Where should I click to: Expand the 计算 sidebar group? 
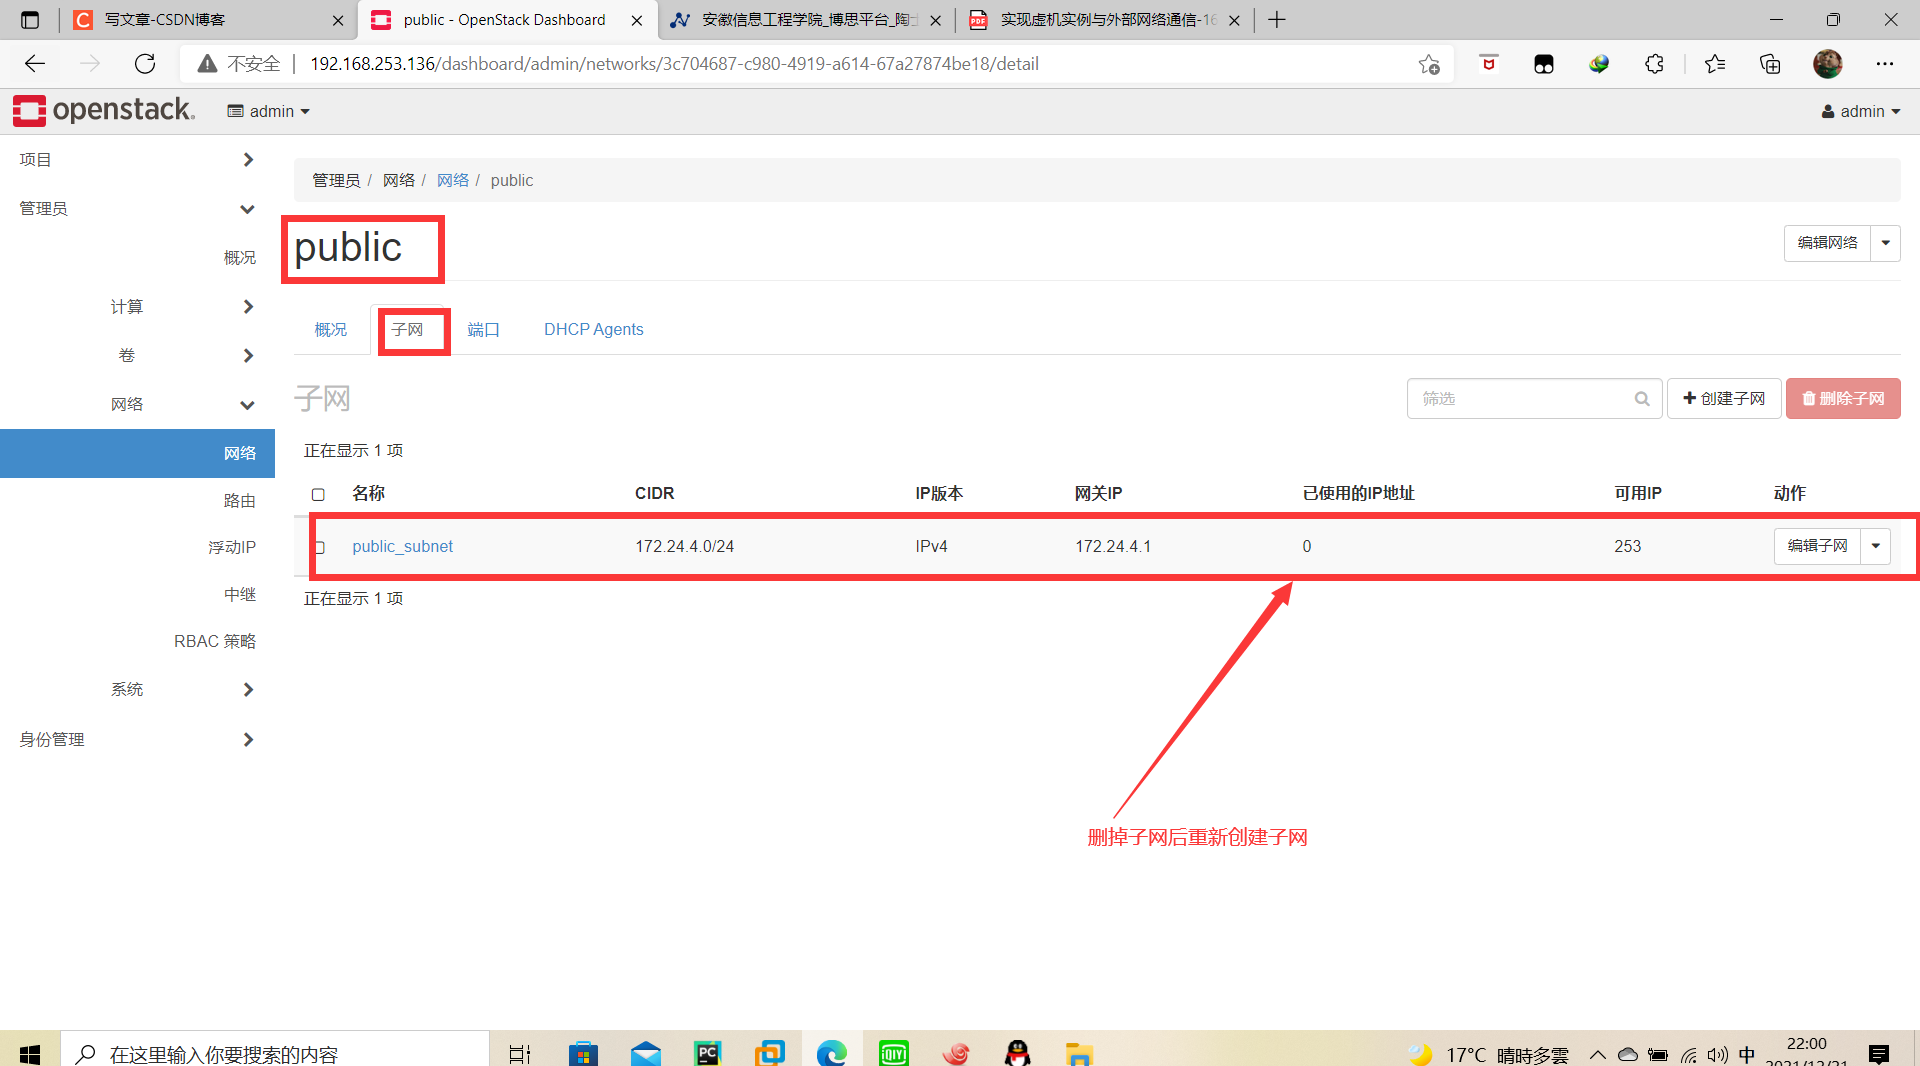click(137, 307)
